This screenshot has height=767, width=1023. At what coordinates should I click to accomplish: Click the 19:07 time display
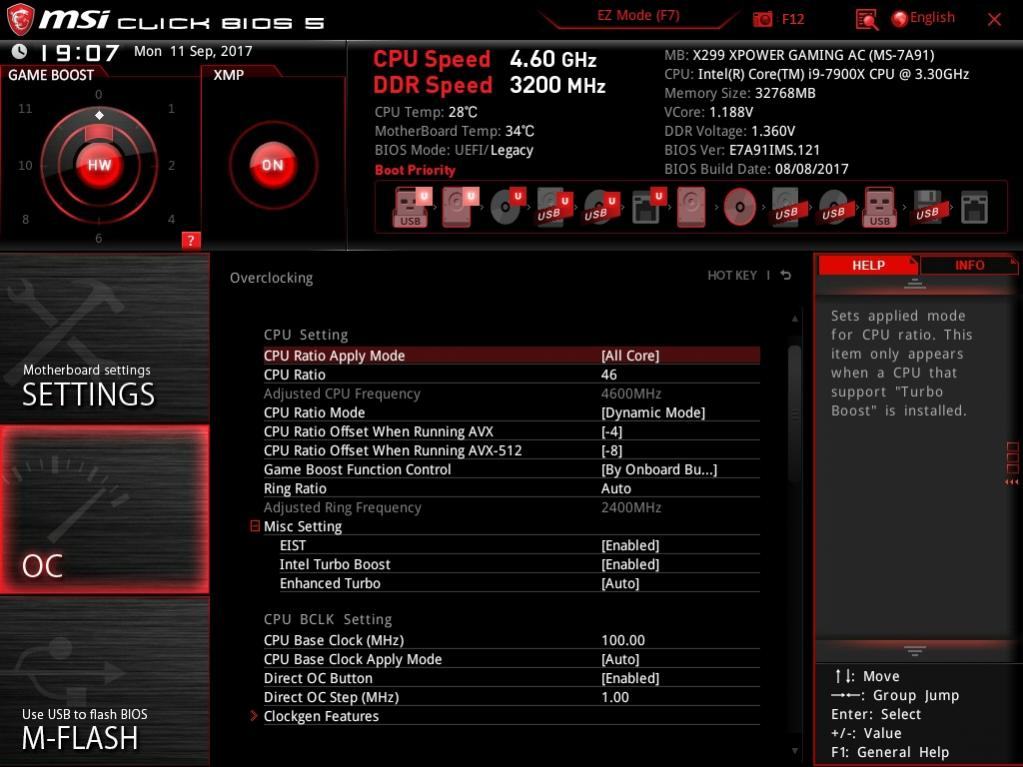(x=80, y=52)
